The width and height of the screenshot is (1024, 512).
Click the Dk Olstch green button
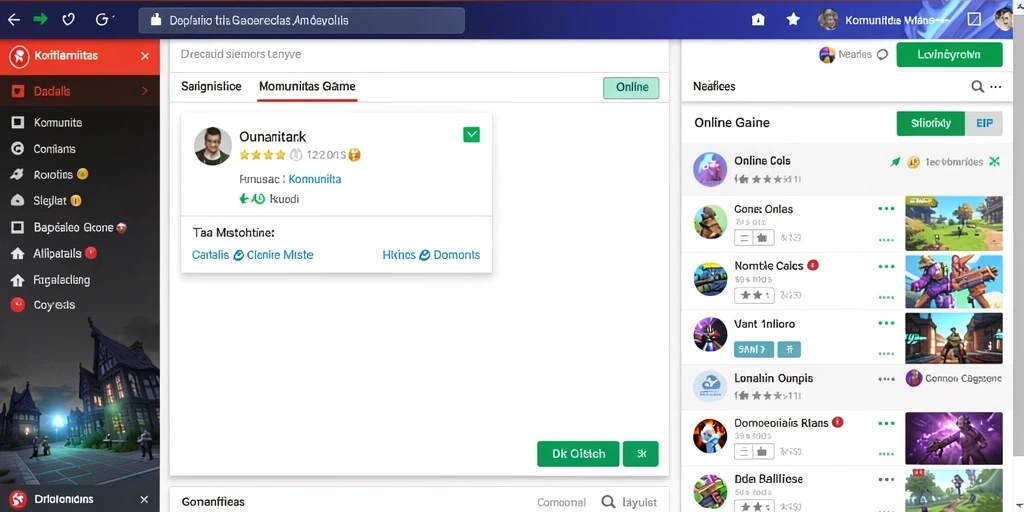578,454
